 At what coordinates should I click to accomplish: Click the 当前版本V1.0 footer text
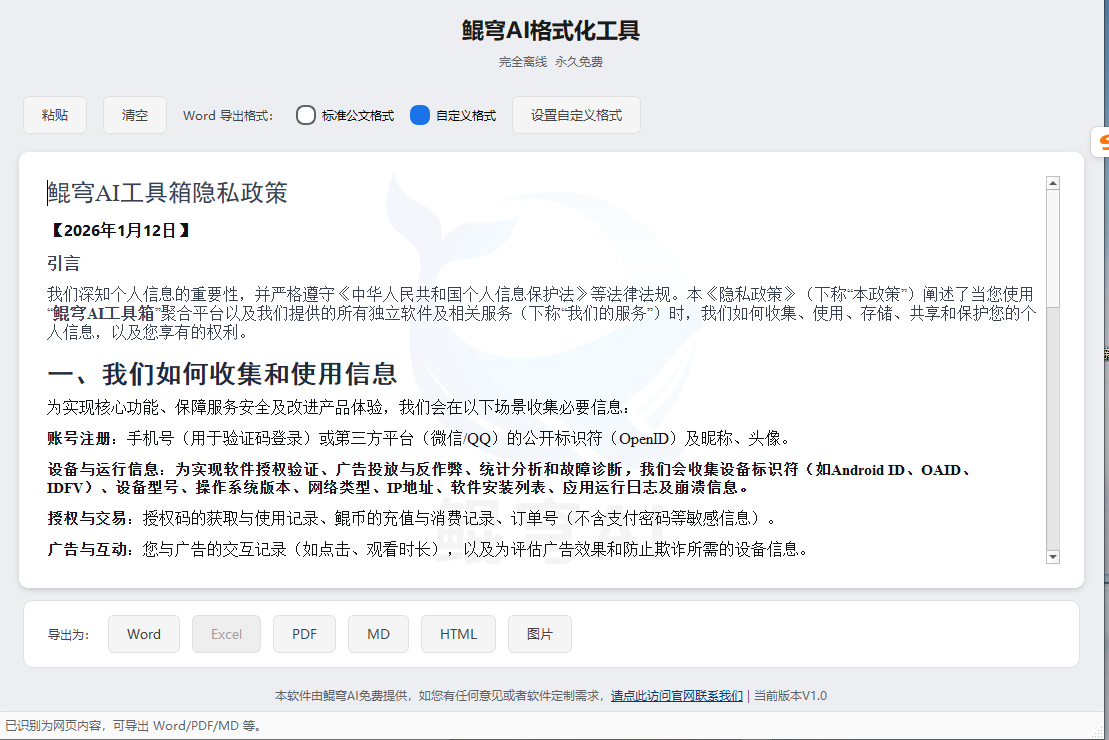[790, 695]
